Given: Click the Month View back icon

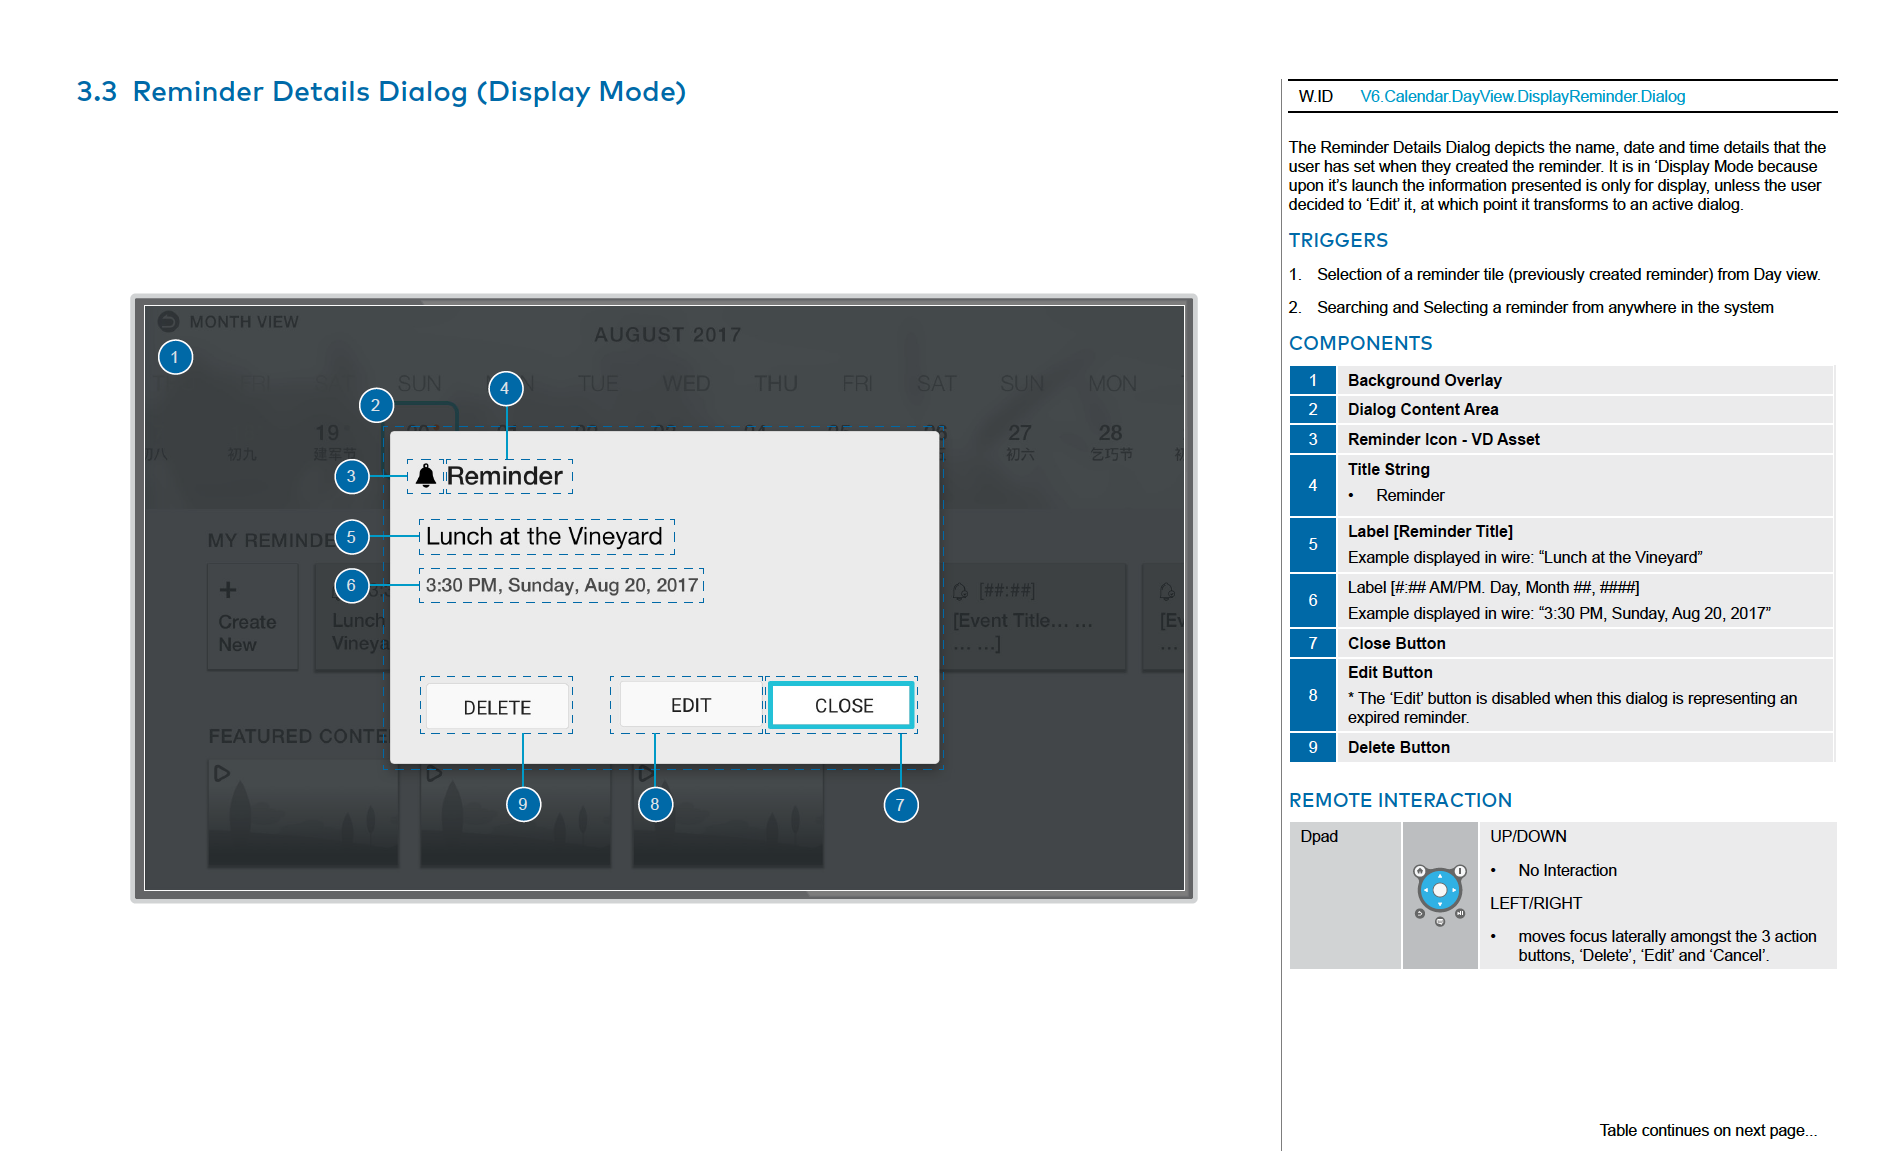Looking at the screenshot, I should [168, 322].
